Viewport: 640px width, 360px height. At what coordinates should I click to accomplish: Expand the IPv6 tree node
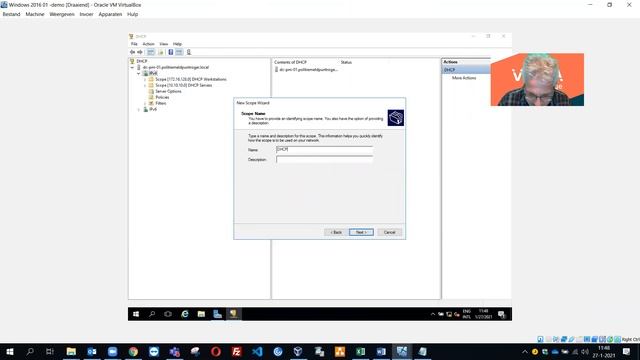139,109
